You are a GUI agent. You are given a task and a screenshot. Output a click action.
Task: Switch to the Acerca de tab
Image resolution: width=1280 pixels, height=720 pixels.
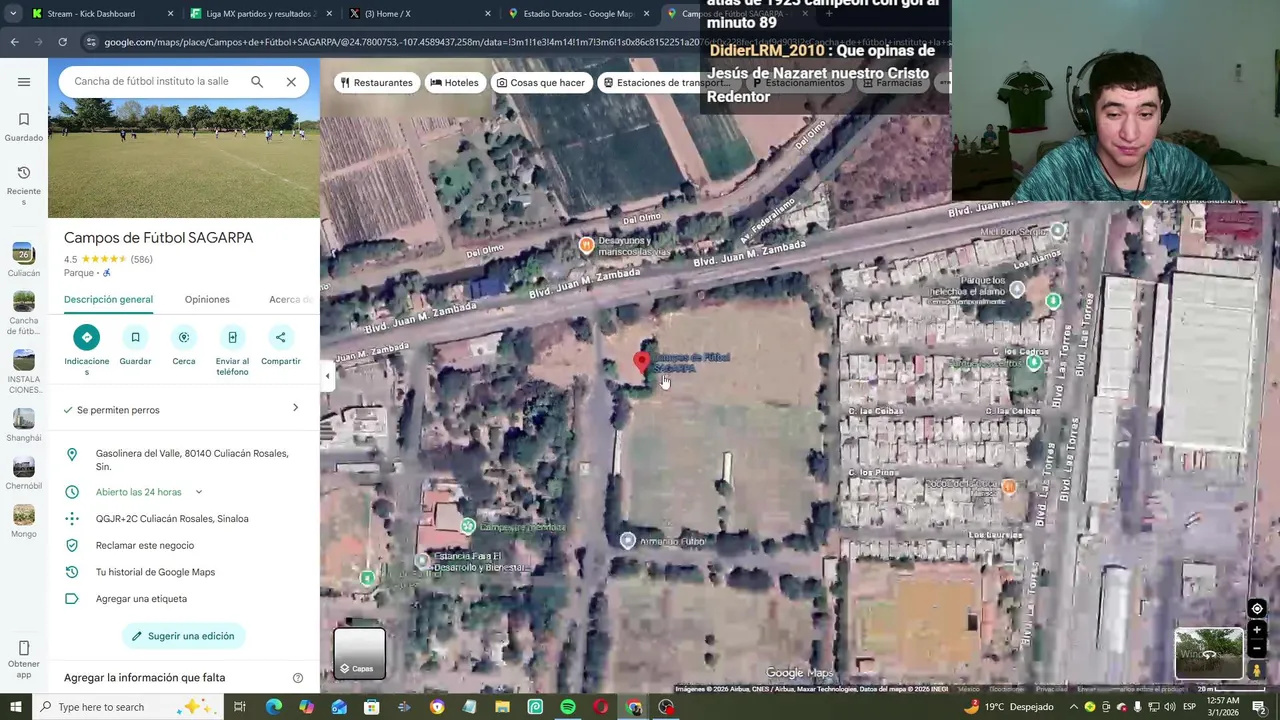291,299
